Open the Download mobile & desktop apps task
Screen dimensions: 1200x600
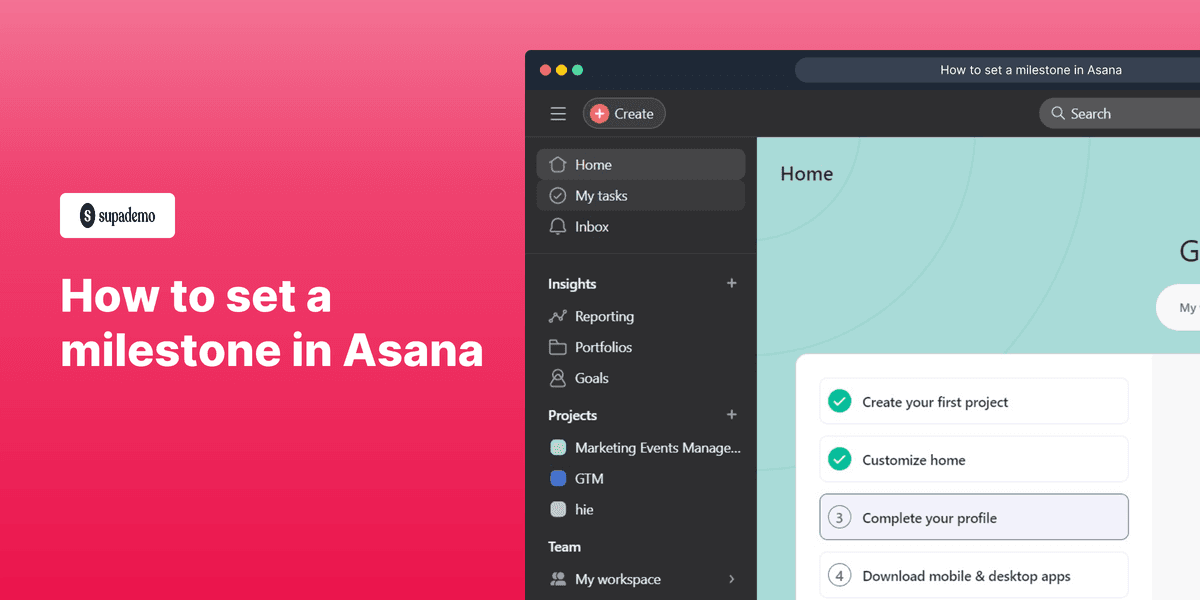966,575
